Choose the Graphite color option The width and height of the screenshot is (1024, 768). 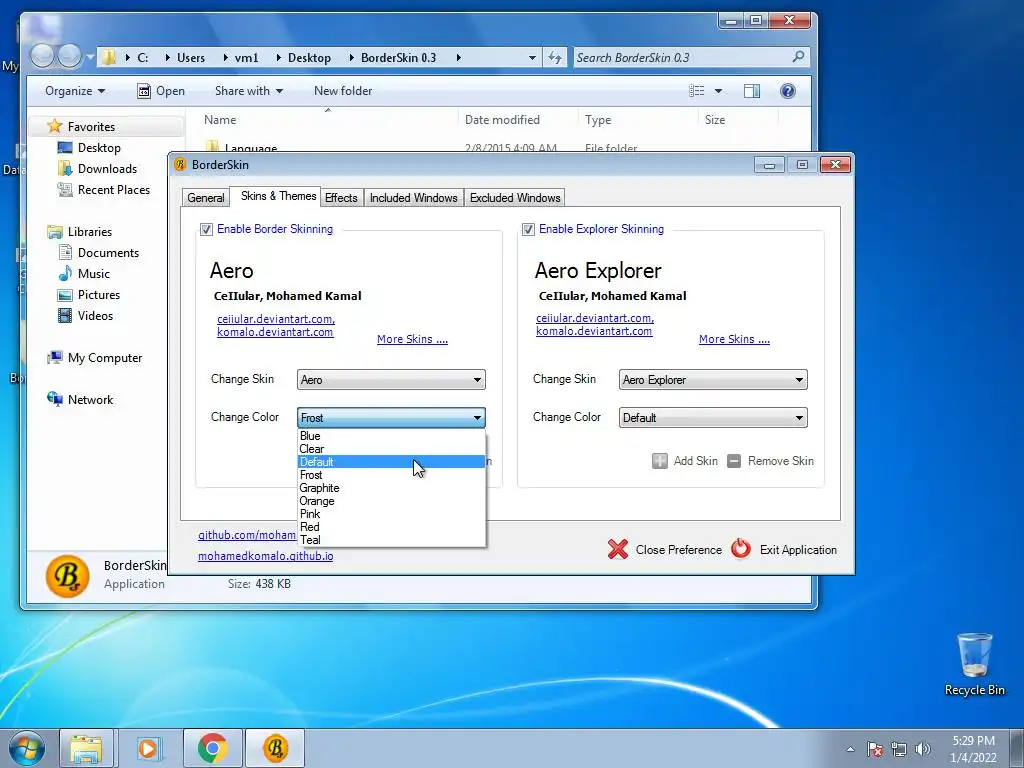click(x=391, y=488)
